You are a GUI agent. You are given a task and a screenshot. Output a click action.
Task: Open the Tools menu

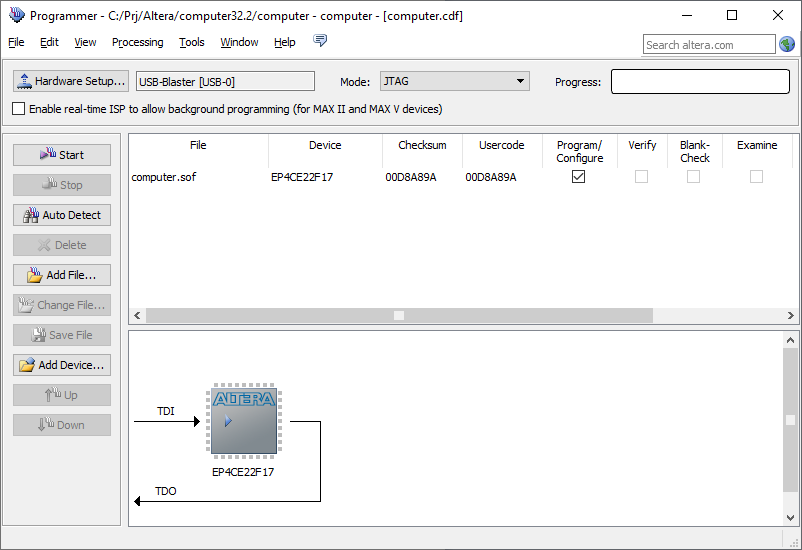pyautogui.click(x=192, y=42)
